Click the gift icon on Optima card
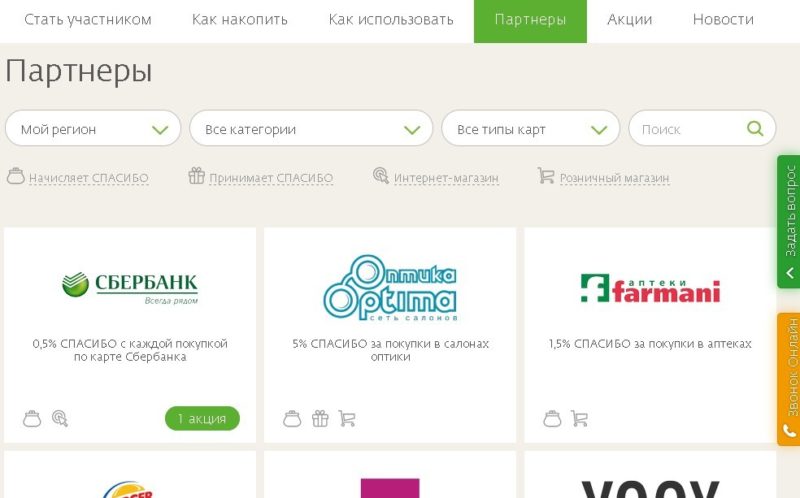 pyautogui.click(x=320, y=418)
